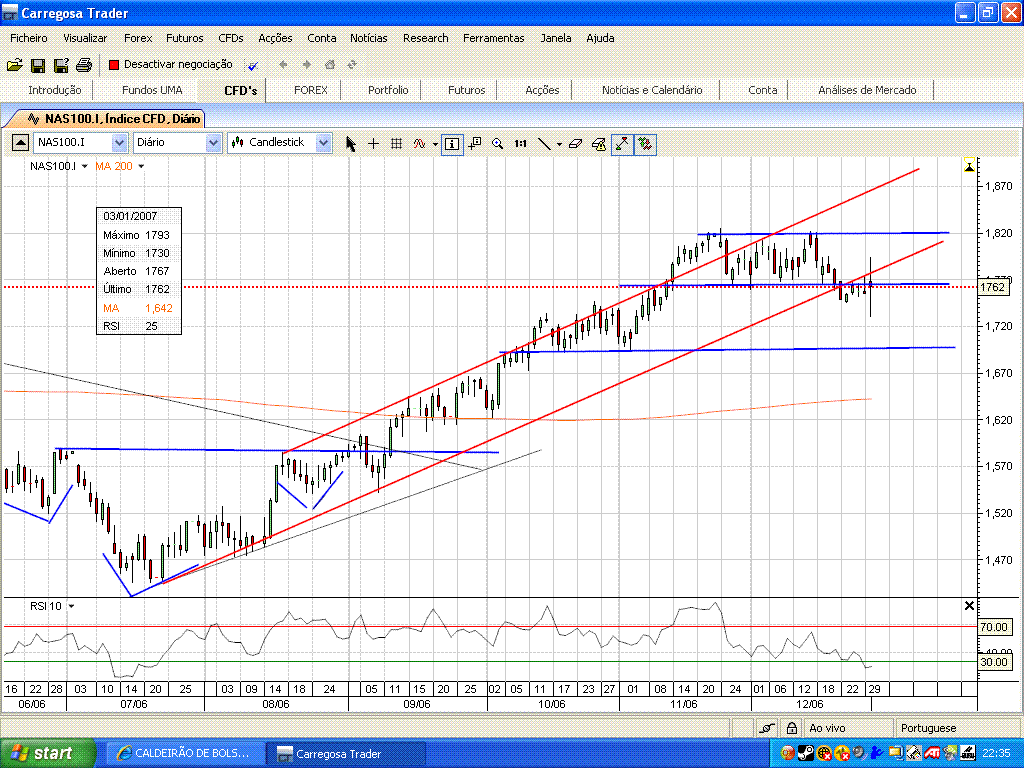Image resolution: width=1024 pixels, height=768 pixels.
Task: Expand the Diário timeframe dropdown
Action: (213, 143)
